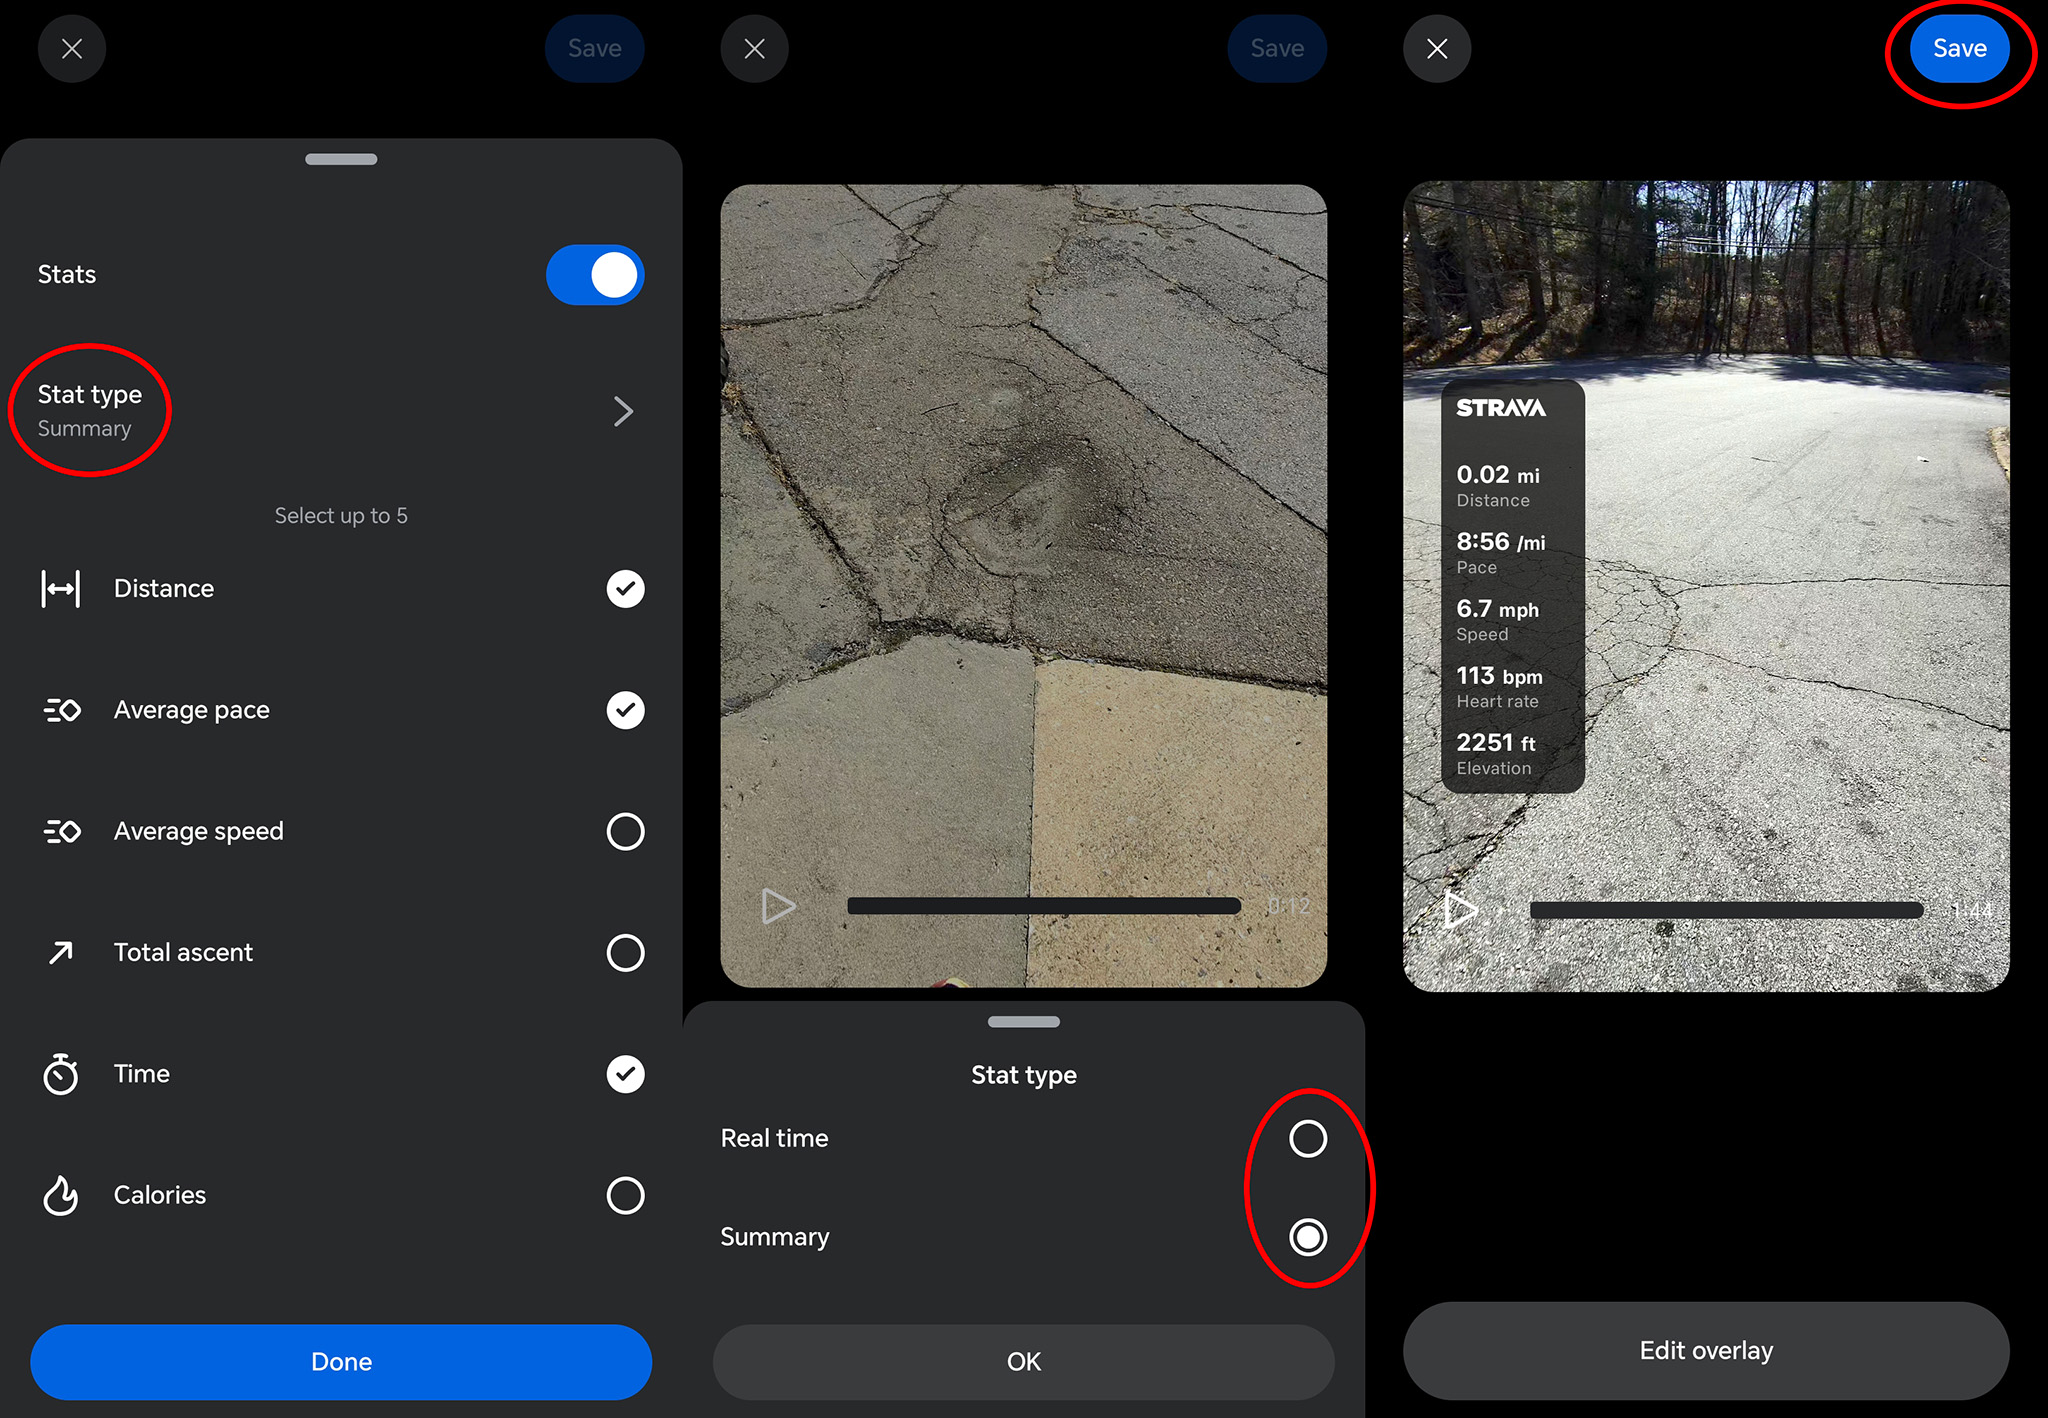
Task: Click the Total ascent arrow icon
Action: pos(61,952)
